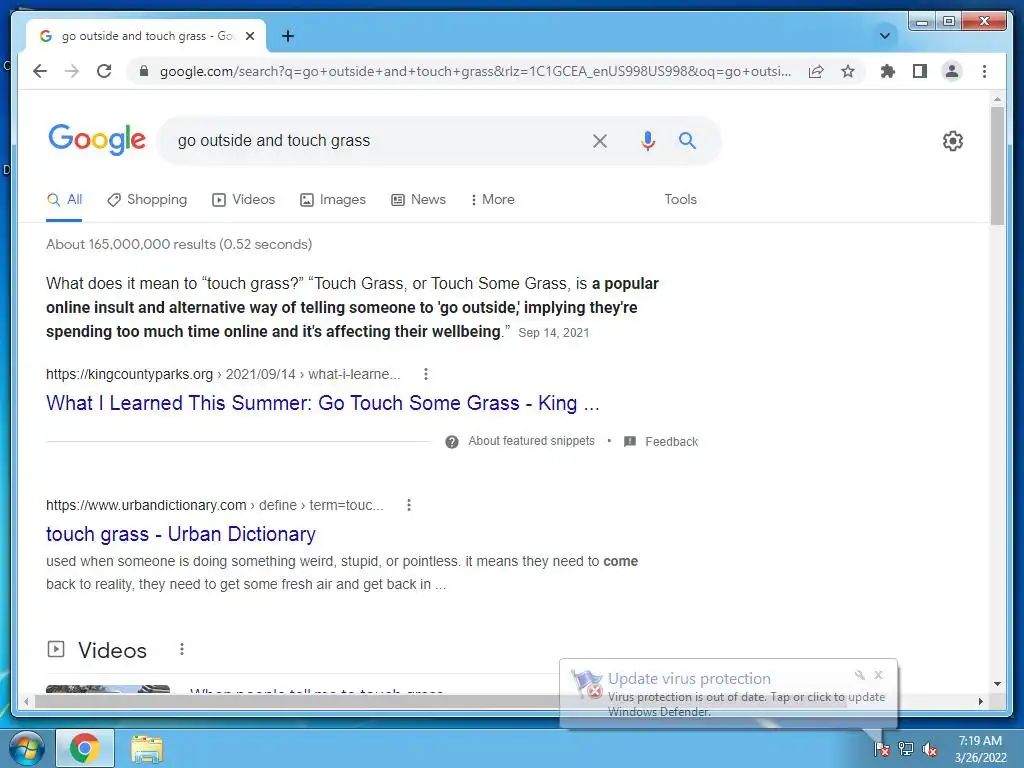Open touch grass Urban Dictionary link
The height and width of the screenshot is (768, 1024).
point(181,534)
